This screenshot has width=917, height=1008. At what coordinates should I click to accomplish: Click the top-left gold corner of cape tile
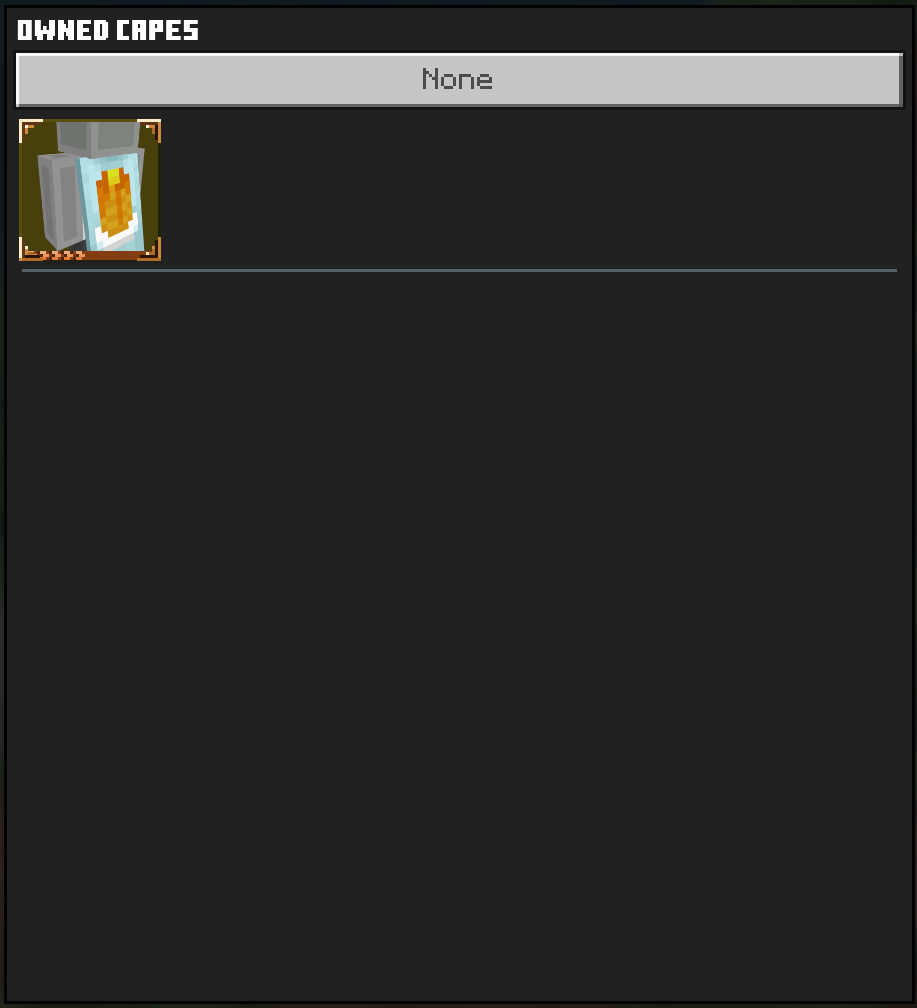click(x=30, y=130)
